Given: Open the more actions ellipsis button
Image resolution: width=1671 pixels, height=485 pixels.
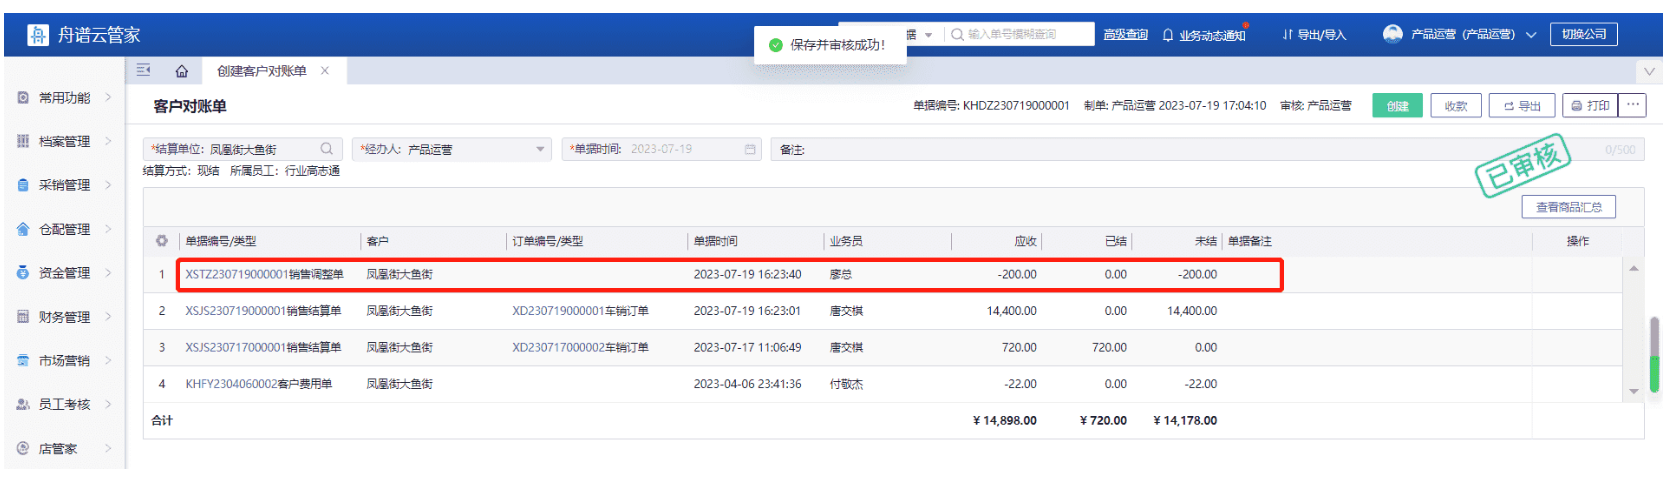Looking at the screenshot, I should (x=1633, y=105).
